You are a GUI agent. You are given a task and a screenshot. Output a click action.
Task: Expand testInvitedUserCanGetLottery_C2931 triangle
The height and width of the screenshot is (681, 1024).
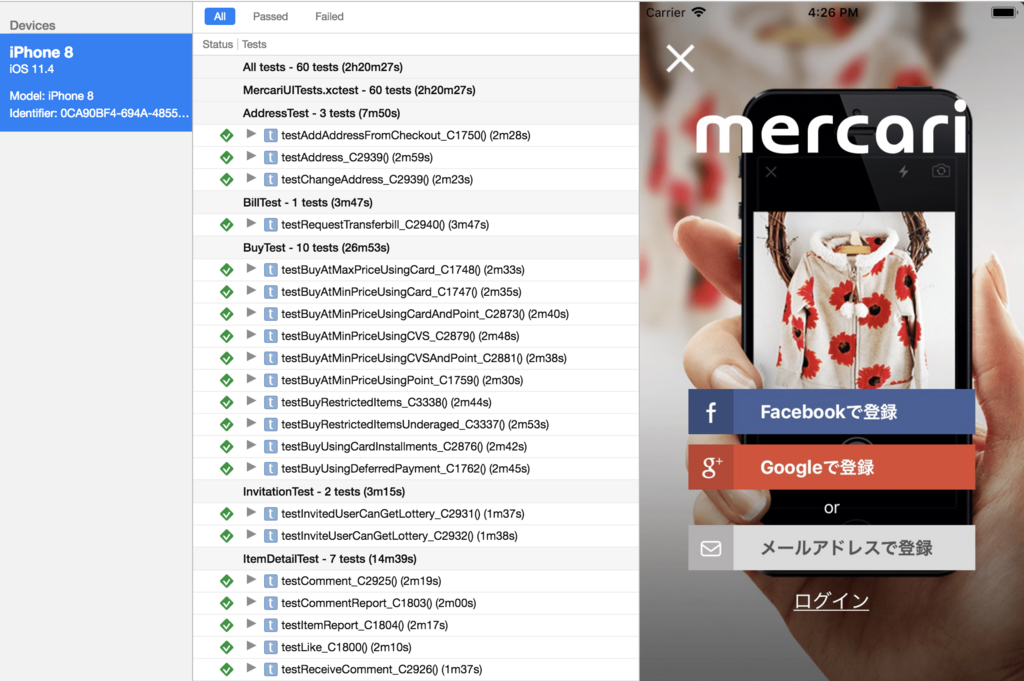(251, 513)
